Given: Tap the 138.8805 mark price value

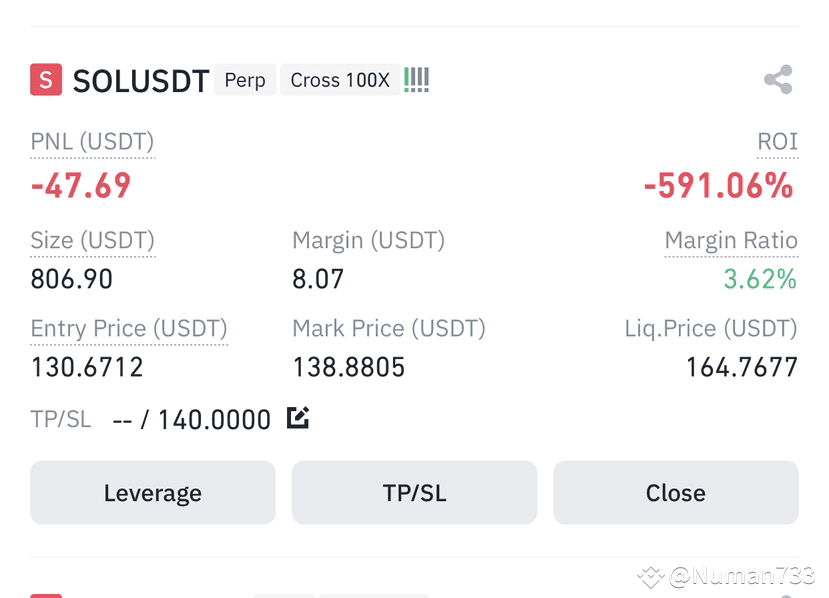Looking at the screenshot, I should coord(349,367).
